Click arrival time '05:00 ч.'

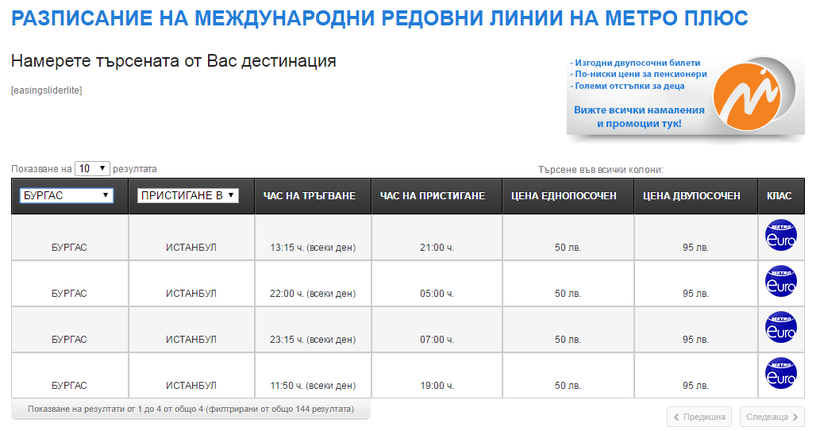pos(437,293)
